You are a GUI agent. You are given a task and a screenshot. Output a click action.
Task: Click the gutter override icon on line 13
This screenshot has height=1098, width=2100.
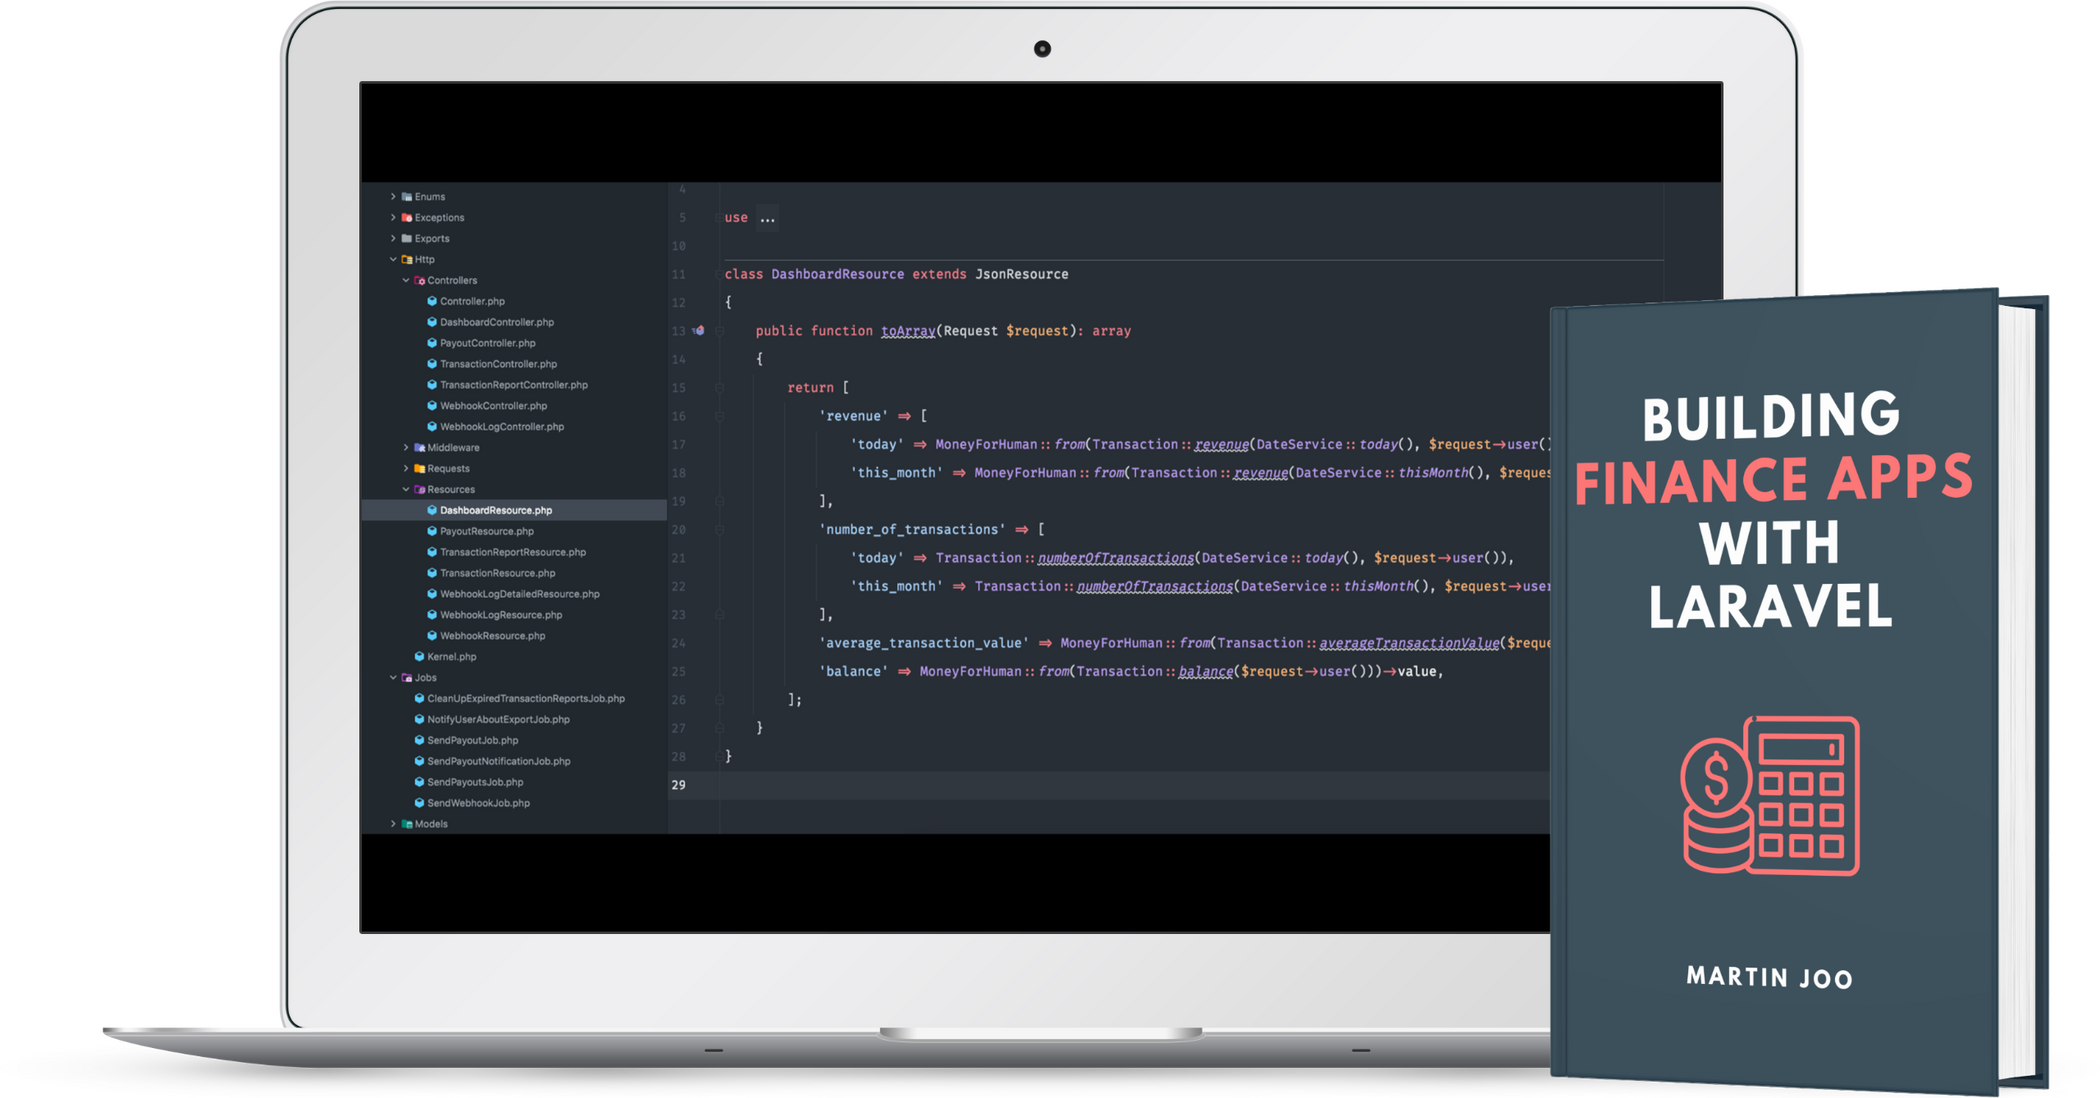699,331
